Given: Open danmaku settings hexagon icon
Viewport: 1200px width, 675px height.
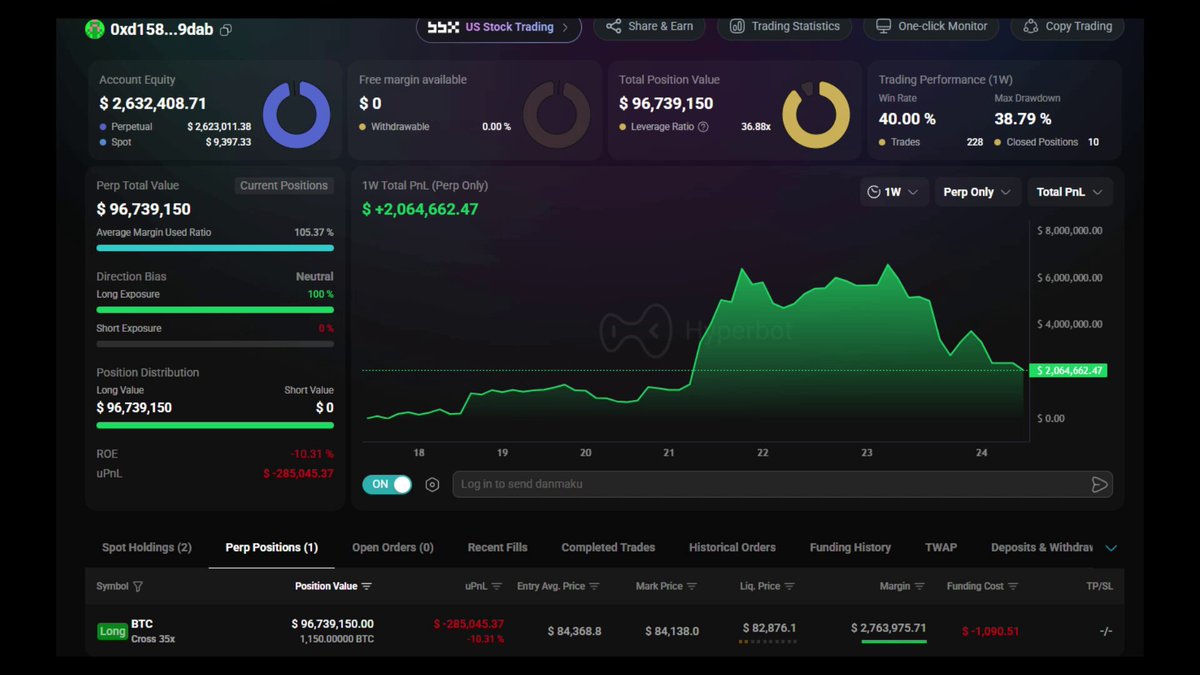Looking at the screenshot, I should (432, 485).
